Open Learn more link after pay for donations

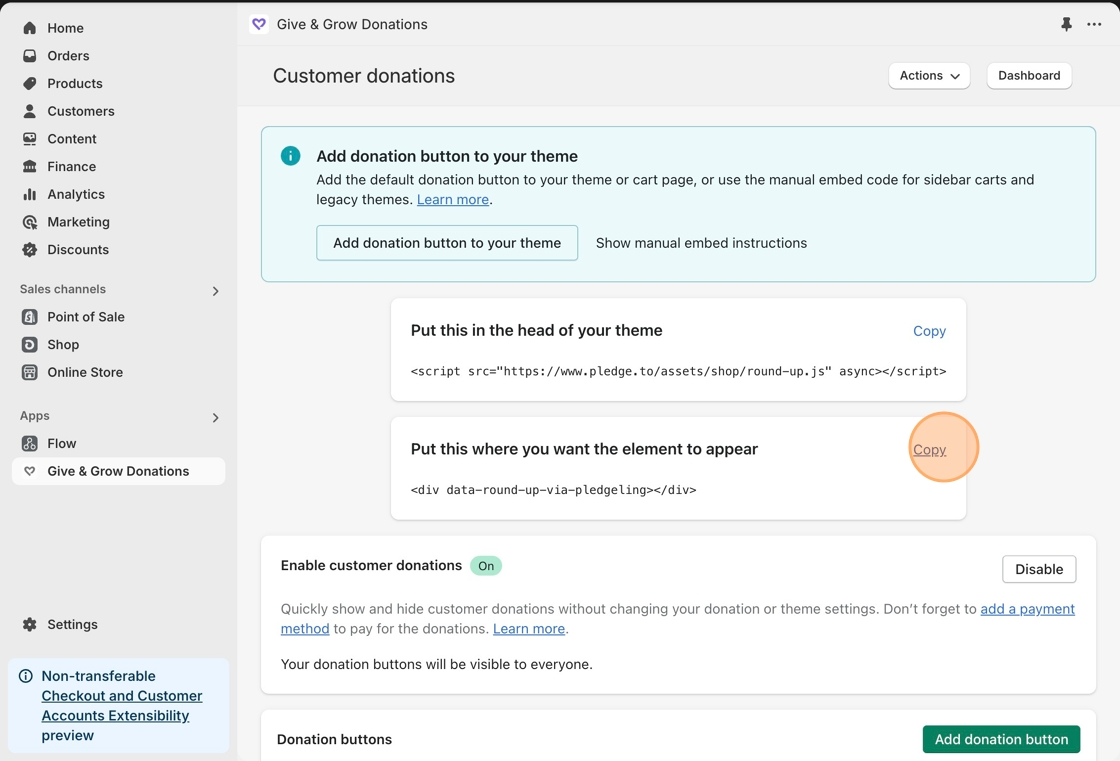pos(529,629)
